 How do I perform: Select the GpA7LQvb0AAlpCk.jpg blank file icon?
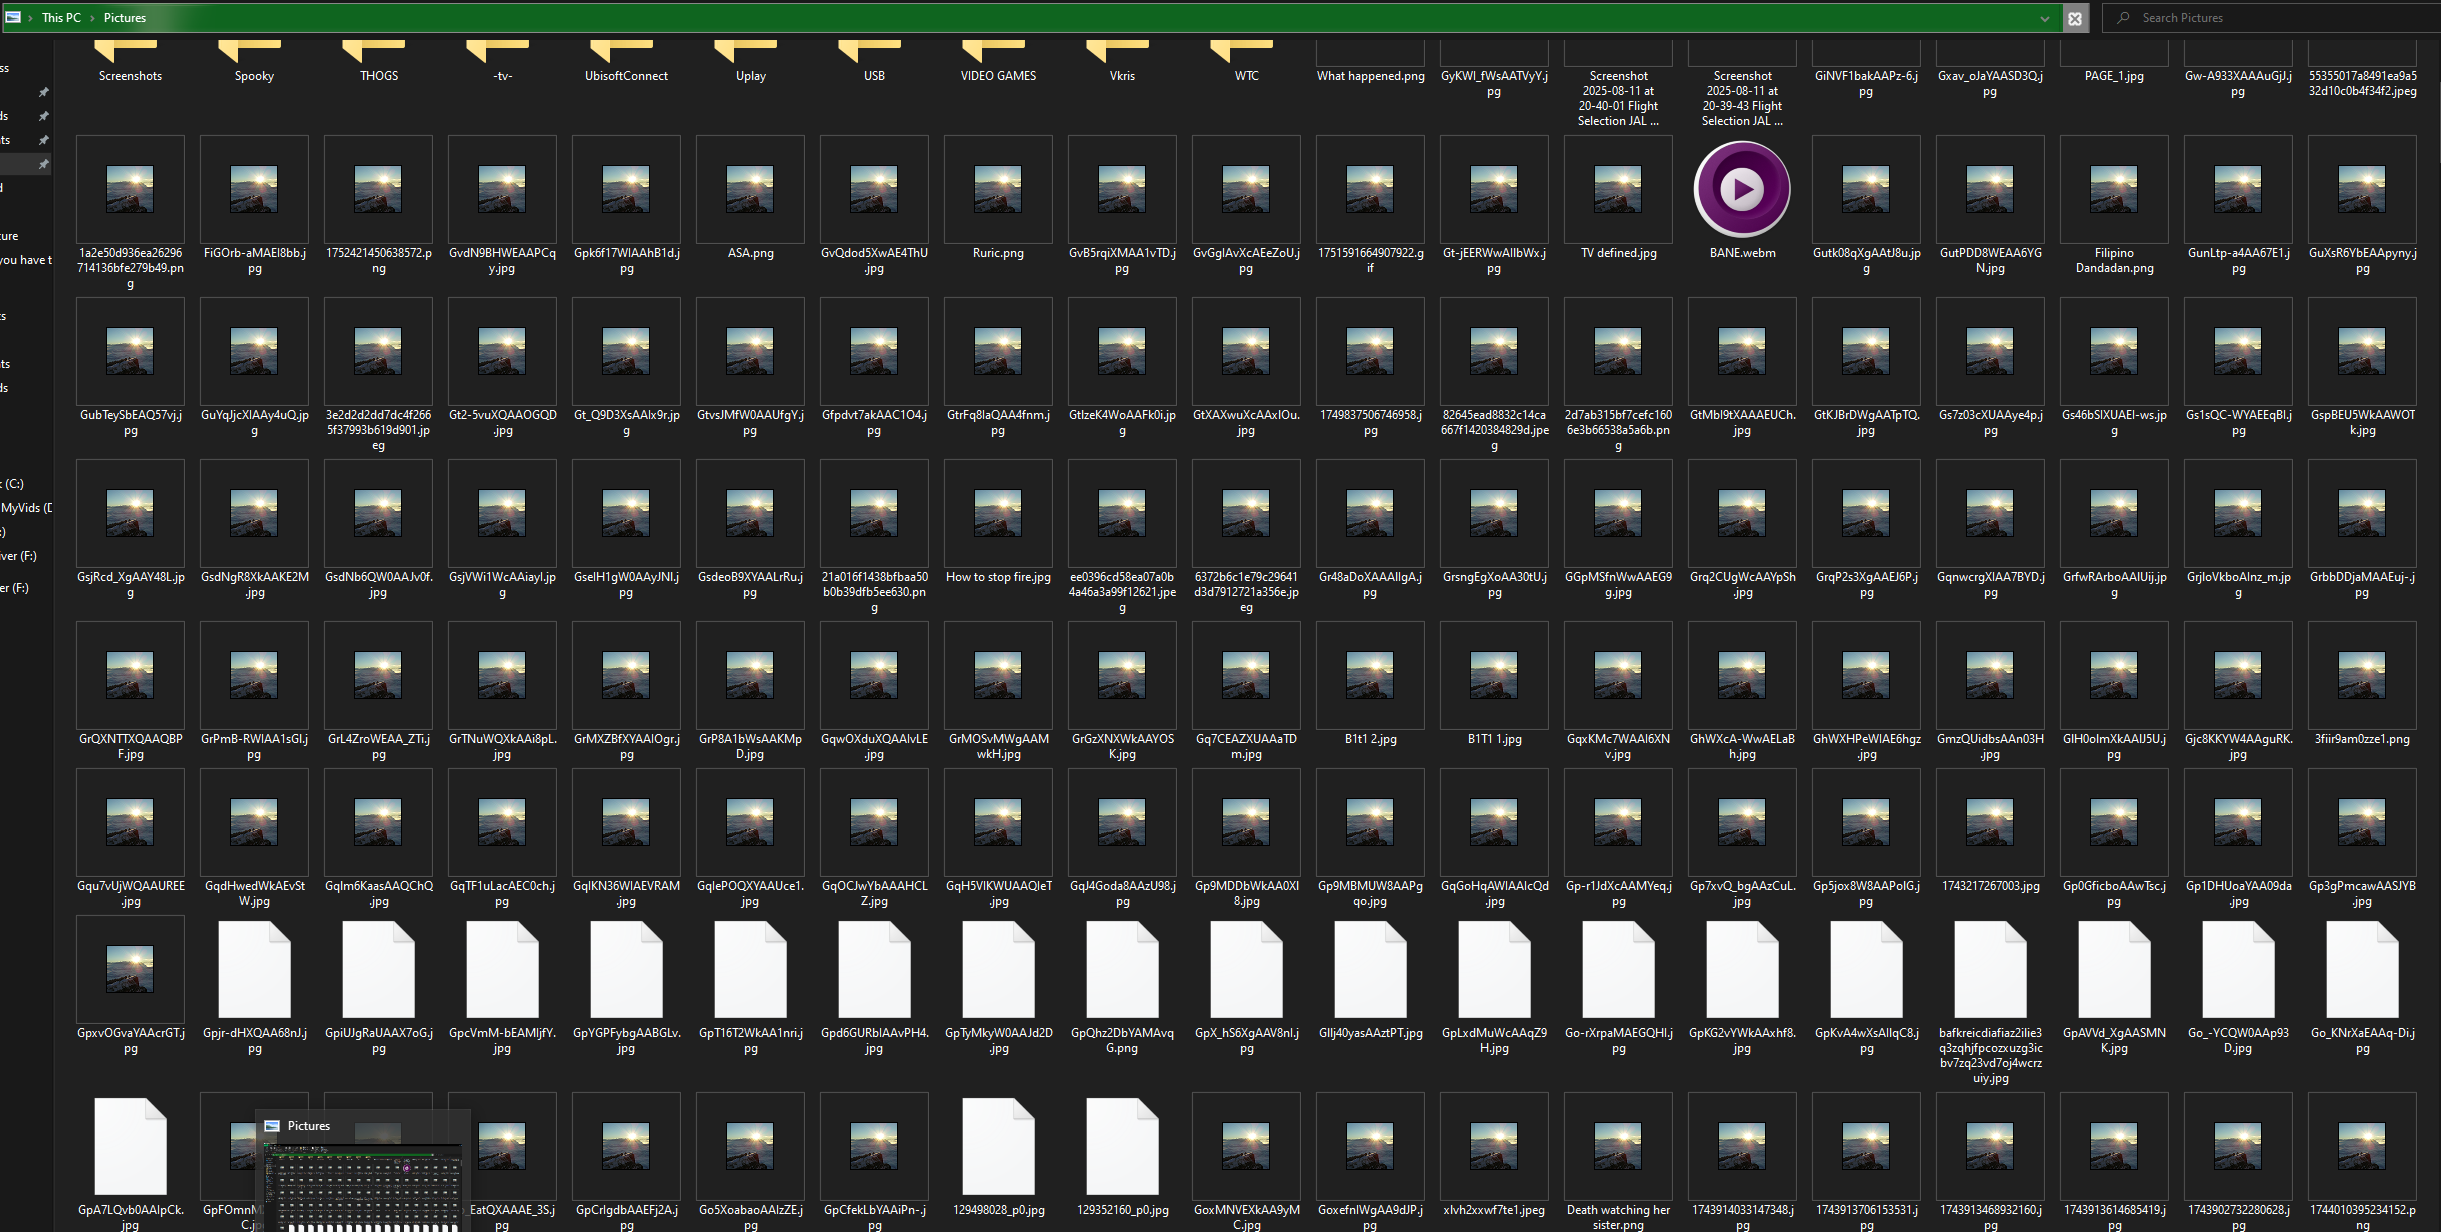point(130,1146)
